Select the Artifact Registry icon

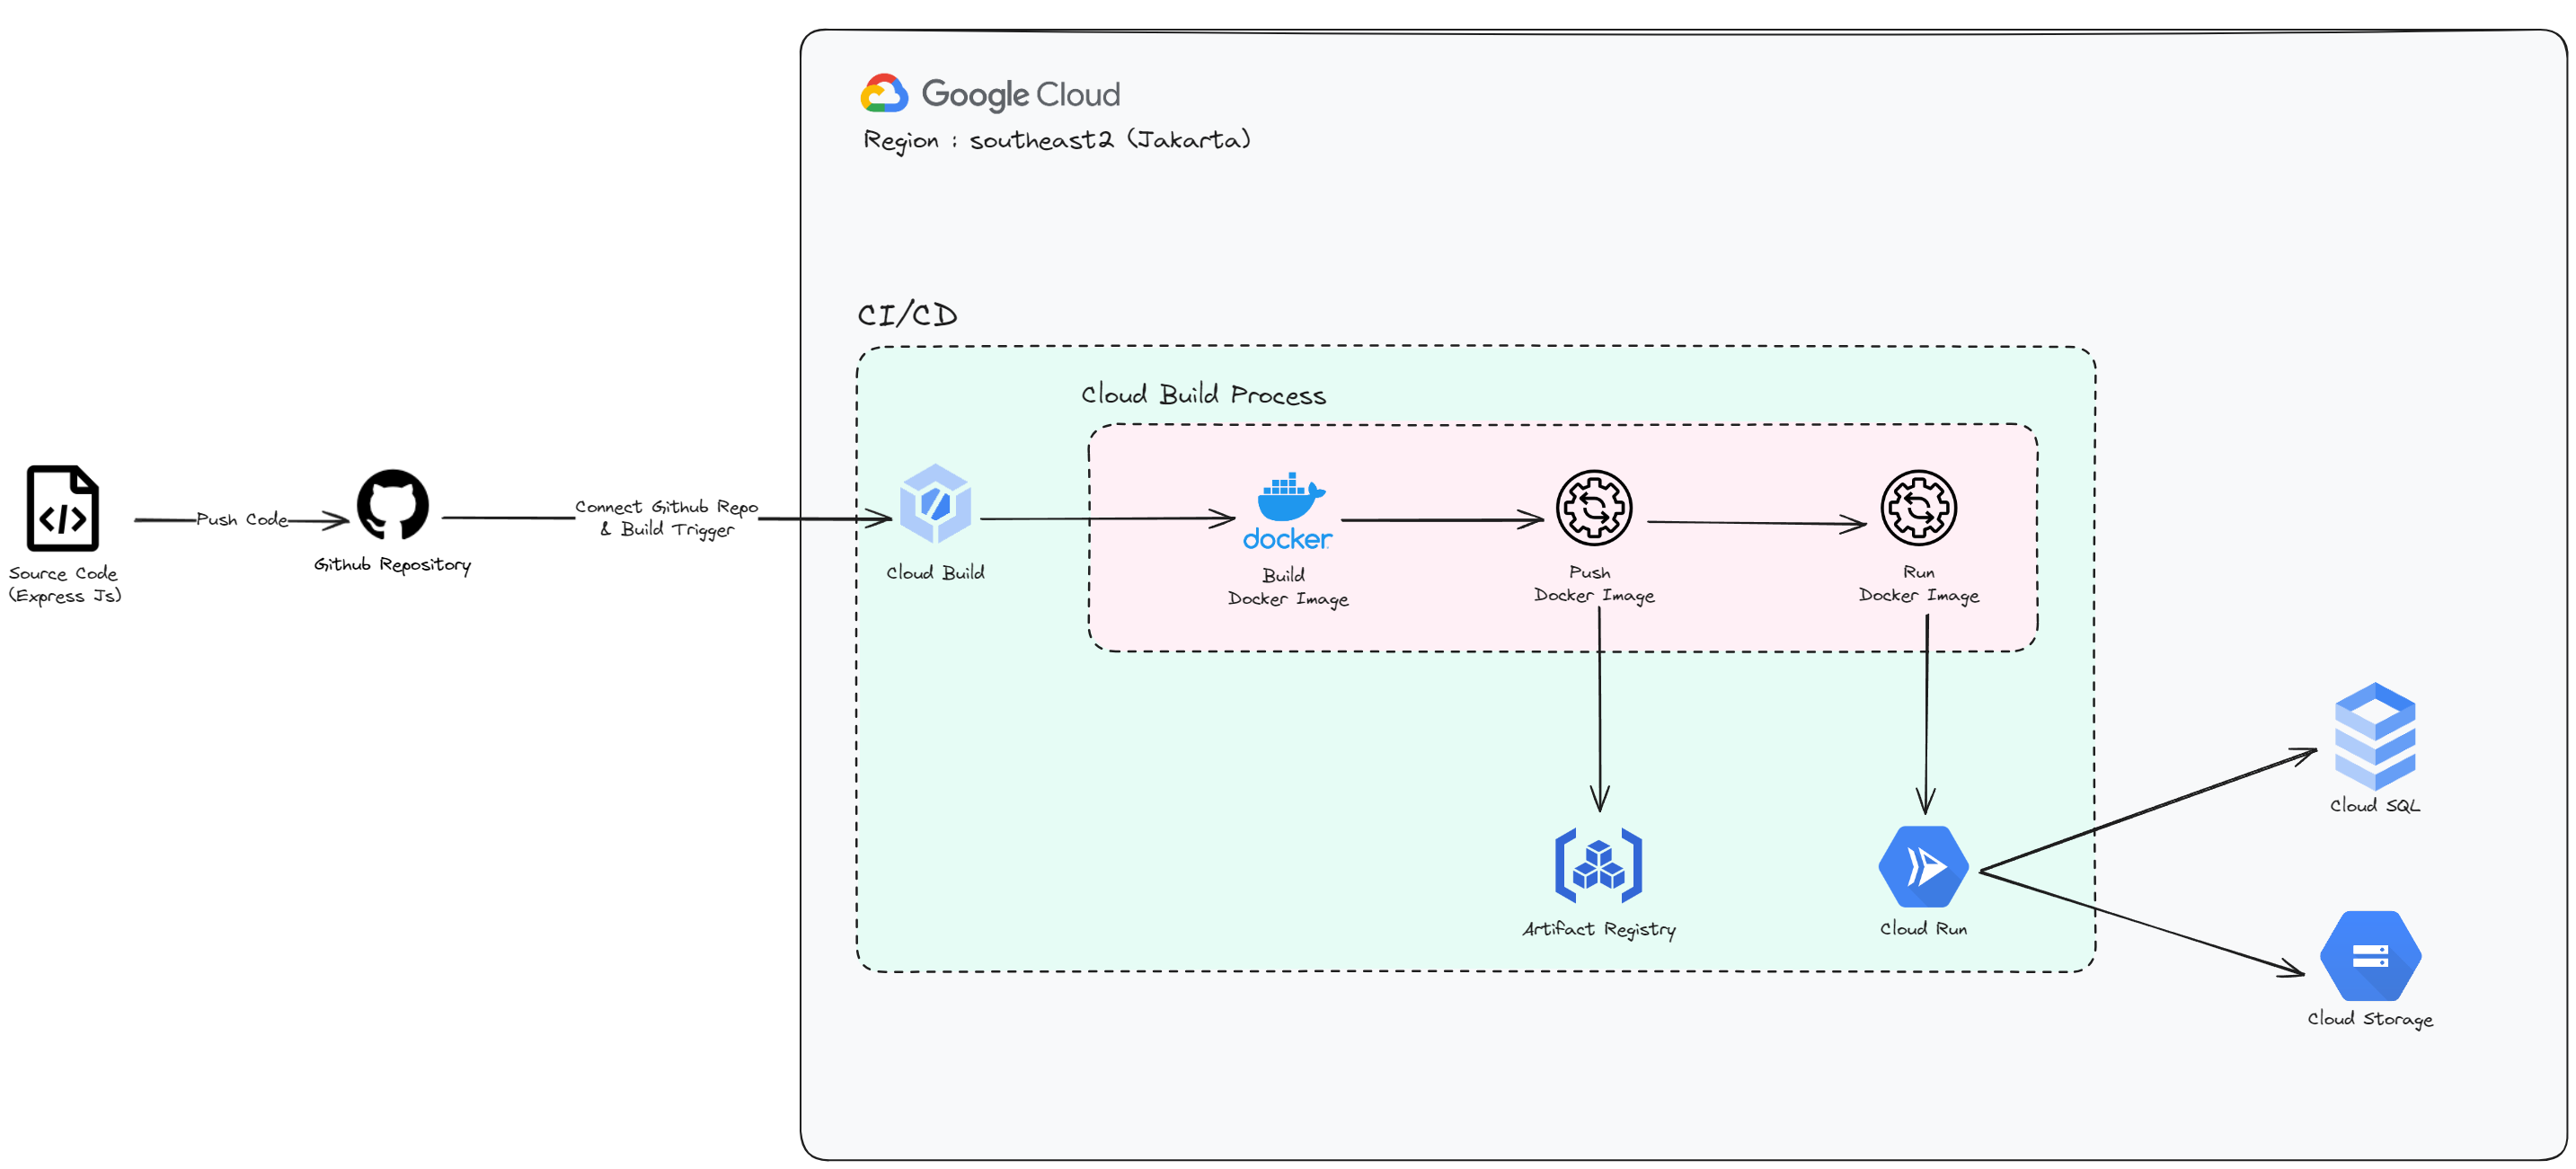coord(1598,865)
